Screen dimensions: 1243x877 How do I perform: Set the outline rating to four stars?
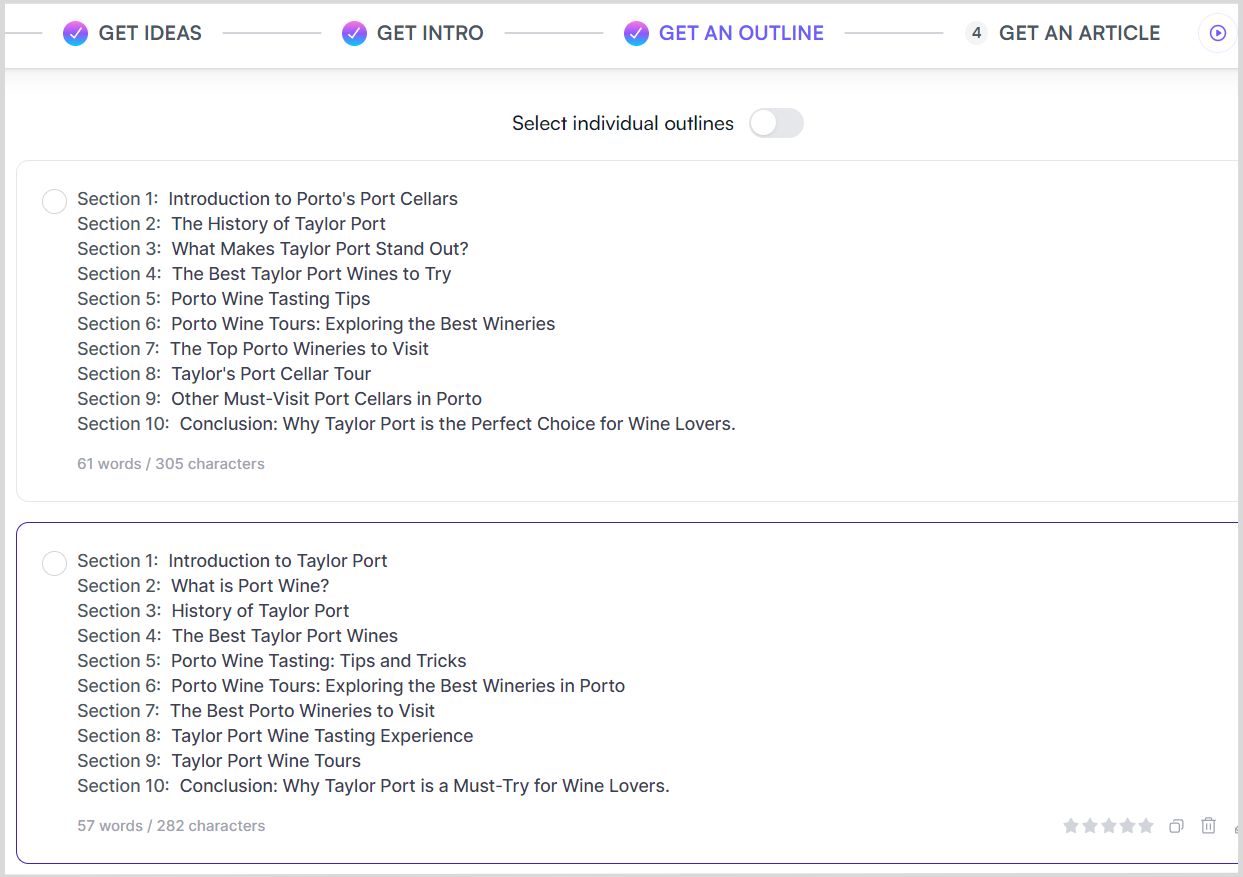point(1128,825)
